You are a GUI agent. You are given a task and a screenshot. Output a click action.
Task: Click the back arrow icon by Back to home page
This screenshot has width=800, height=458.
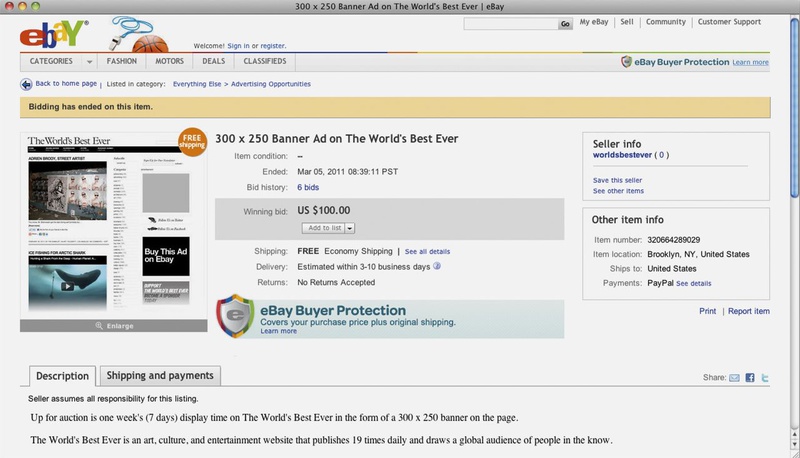(26, 84)
